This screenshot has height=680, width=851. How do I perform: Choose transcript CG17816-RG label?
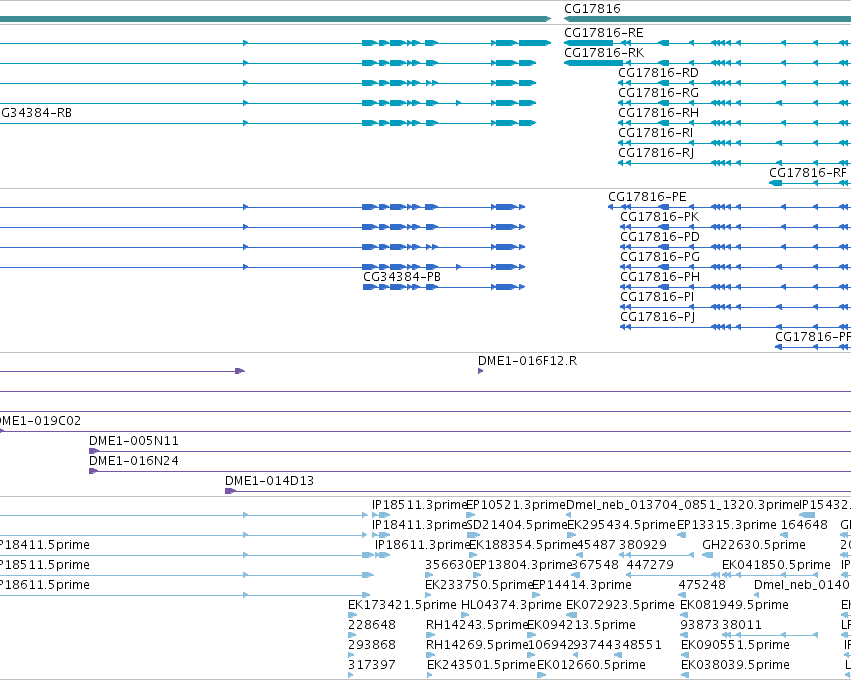click(x=658, y=93)
